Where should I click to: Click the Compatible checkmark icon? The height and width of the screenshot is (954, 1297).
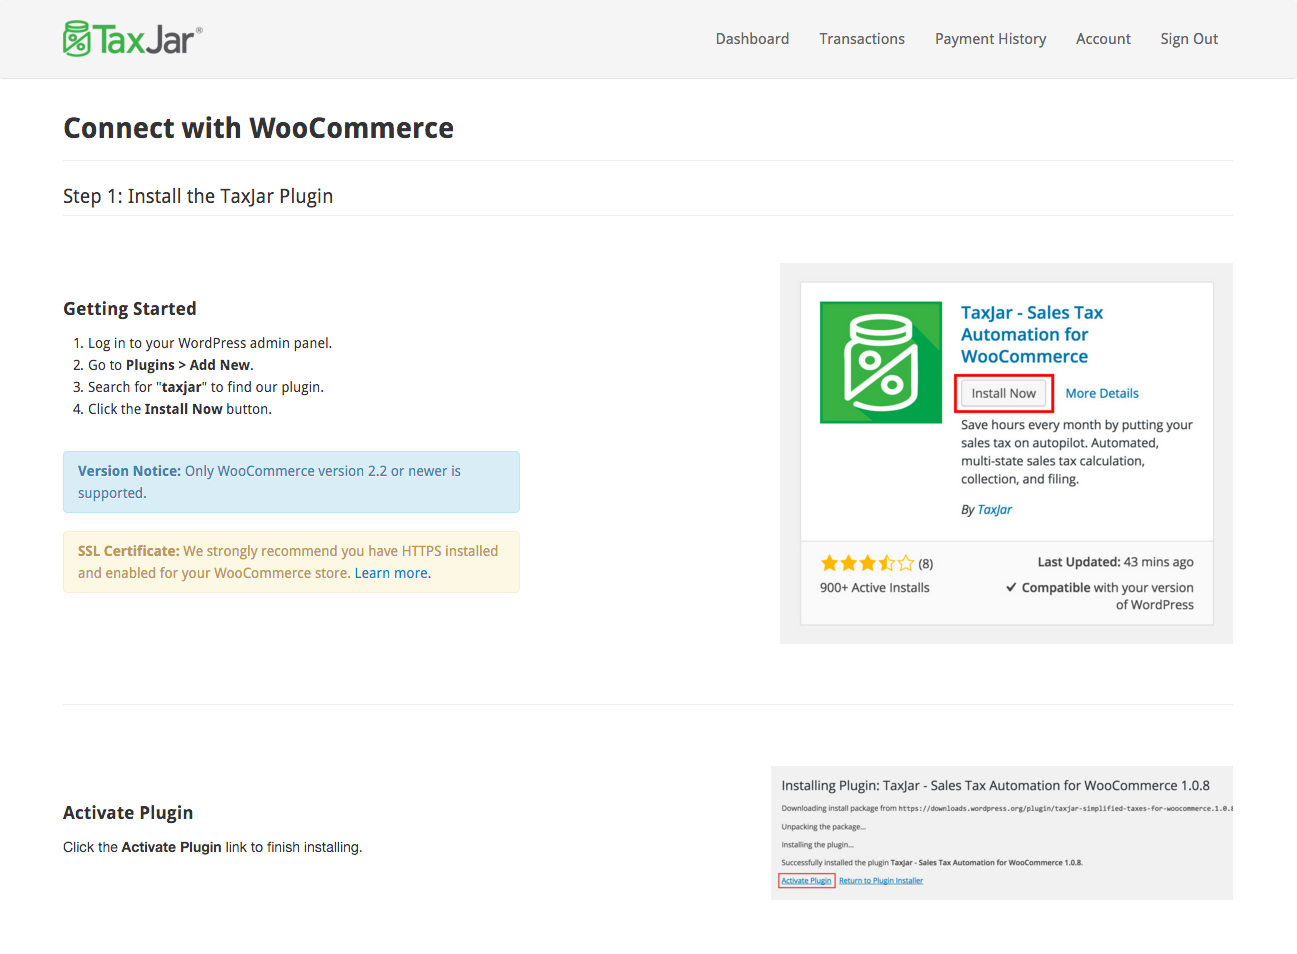[1011, 587]
